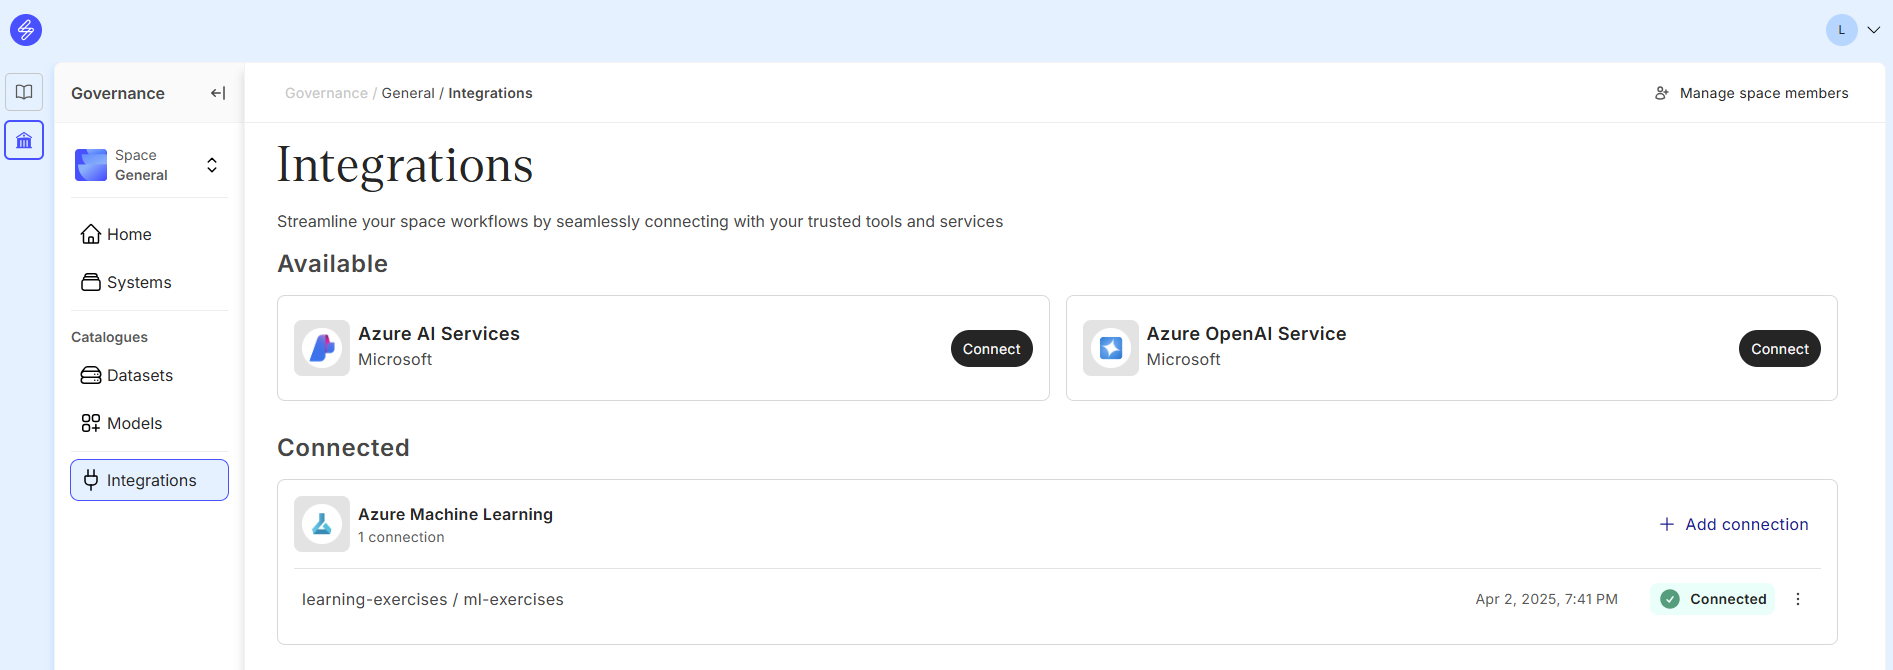Click the Azure OpenAI Service logo
1893x670 pixels.
(x=1110, y=348)
